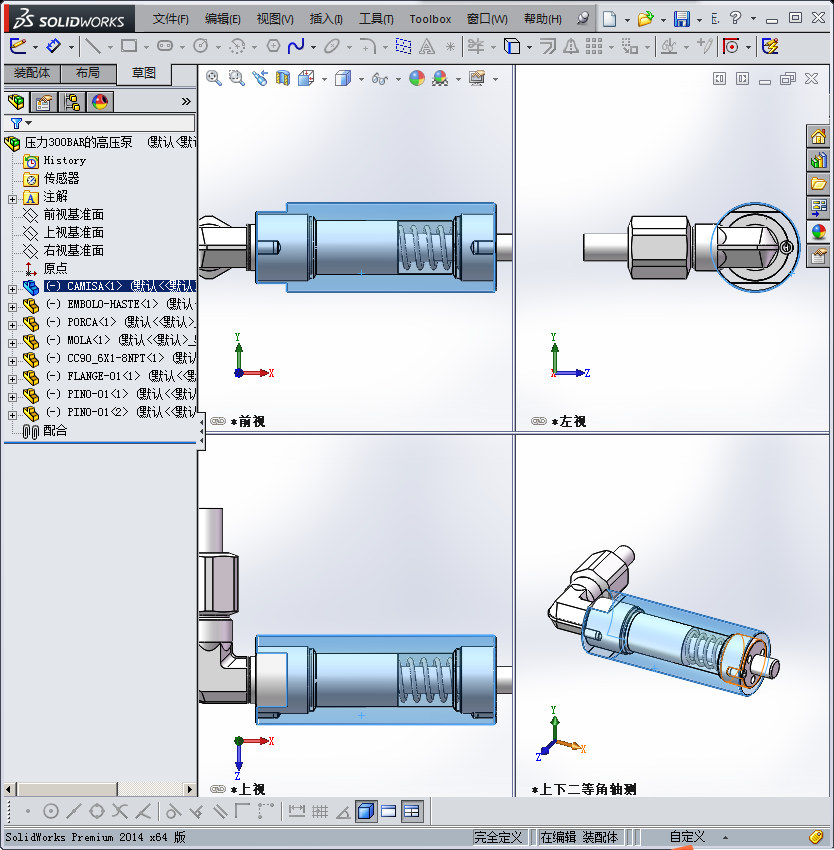Expand the CAMISA<1> component node
Image resolution: width=834 pixels, height=850 pixels.
(x=12, y=289)
